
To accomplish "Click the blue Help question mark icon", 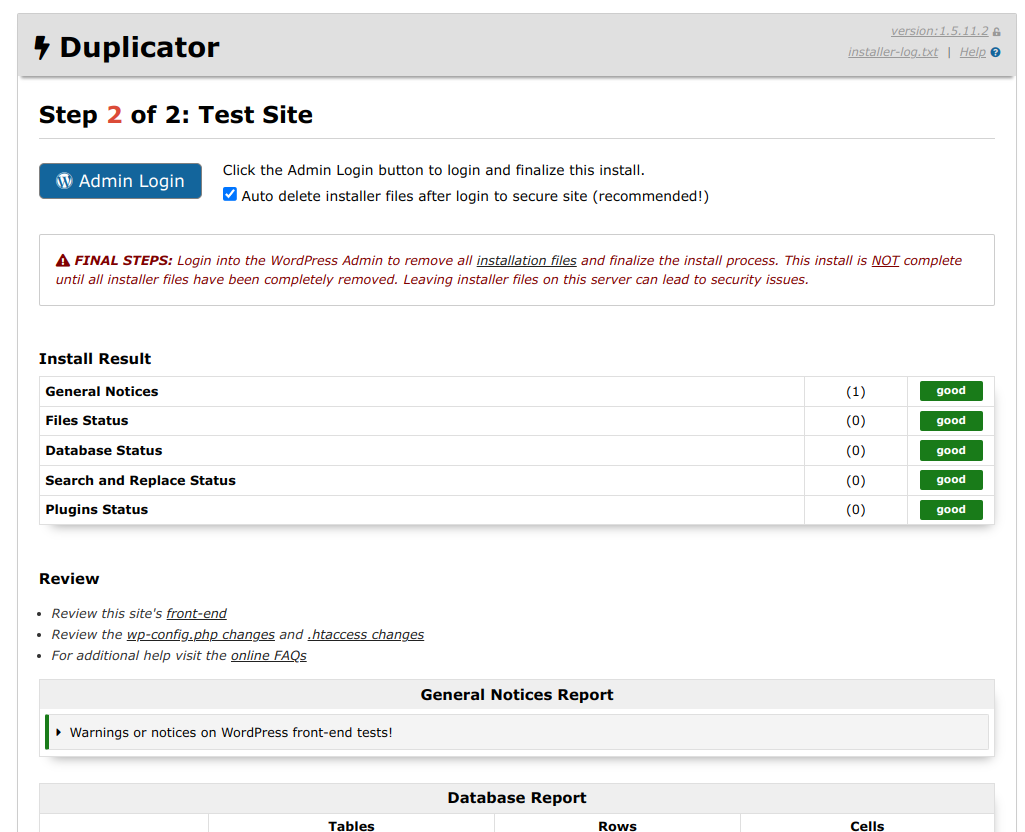I will click(996, 53).
